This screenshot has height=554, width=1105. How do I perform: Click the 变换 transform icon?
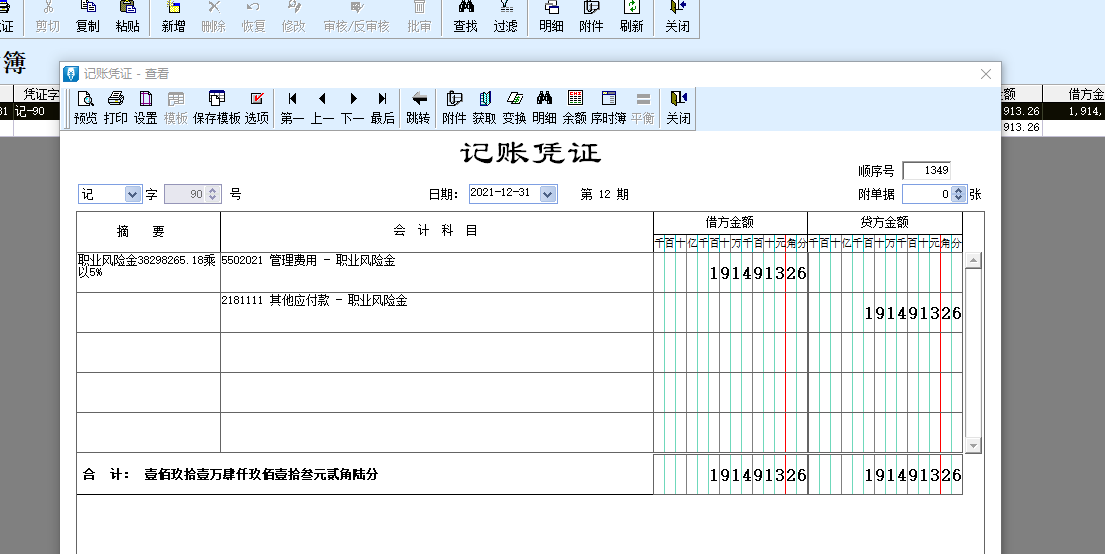click(514, 107)
